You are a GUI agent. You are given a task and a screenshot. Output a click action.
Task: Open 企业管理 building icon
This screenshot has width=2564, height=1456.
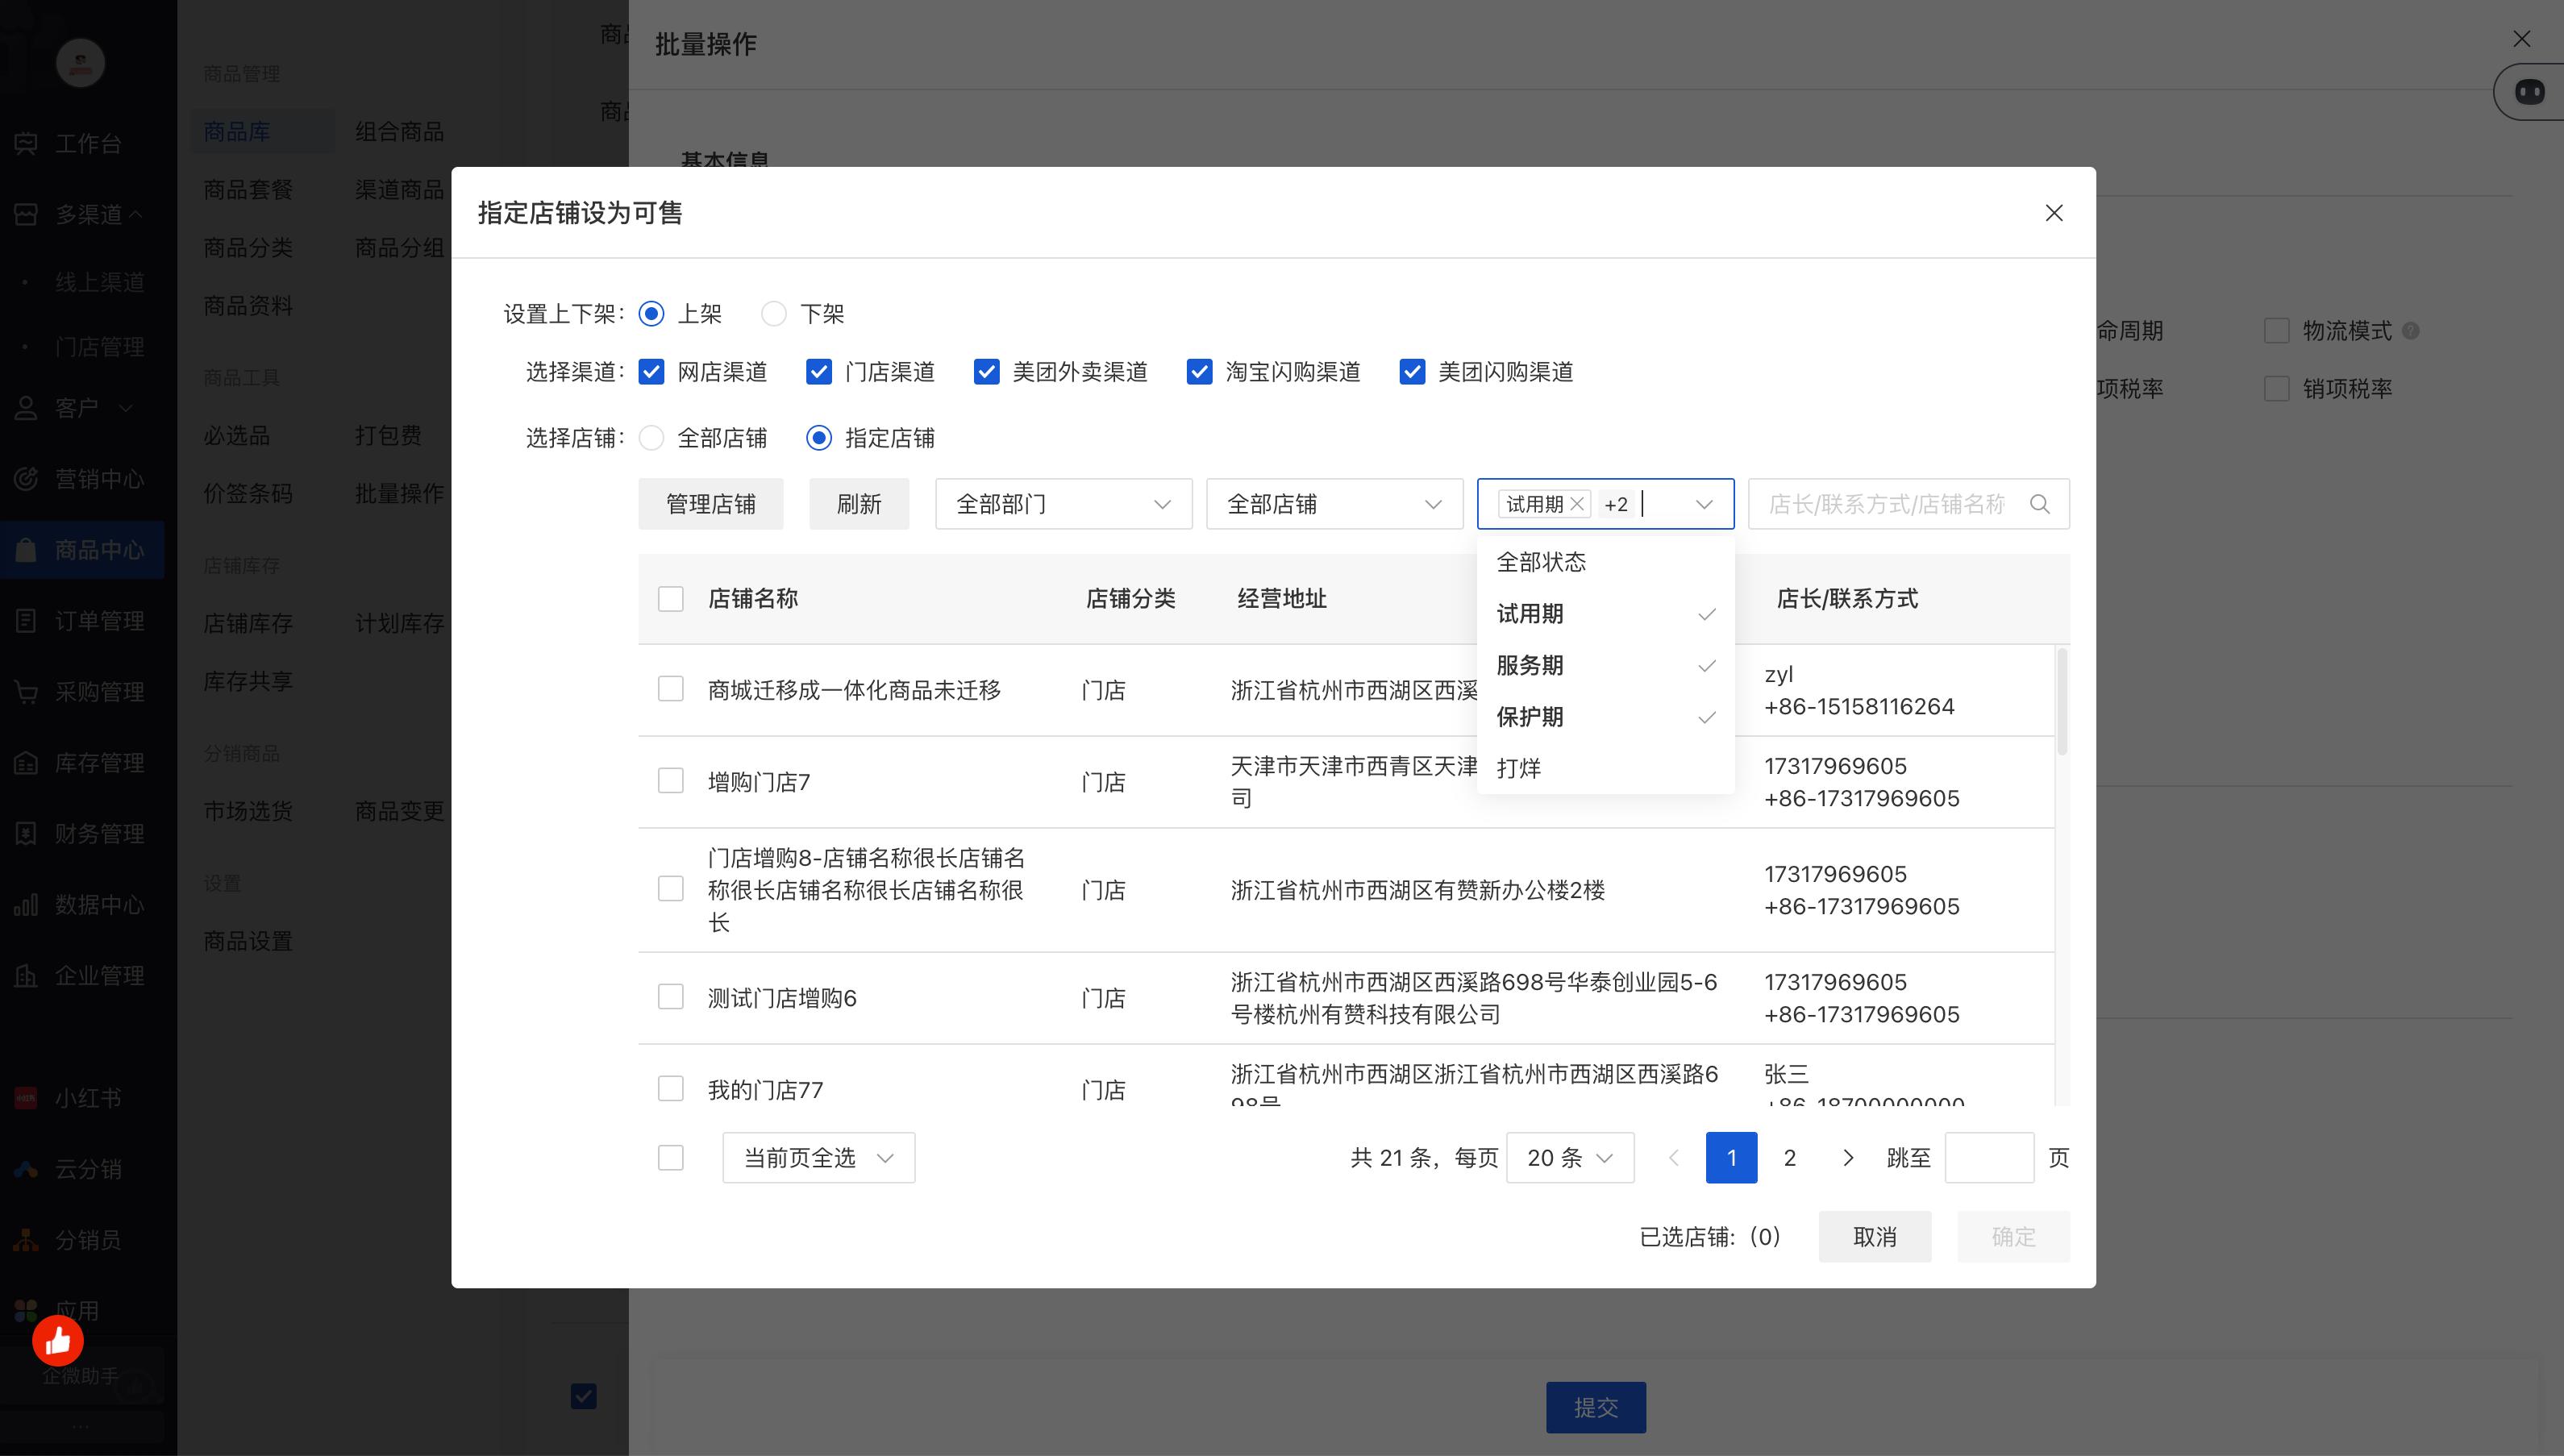[x=26, y=976]
